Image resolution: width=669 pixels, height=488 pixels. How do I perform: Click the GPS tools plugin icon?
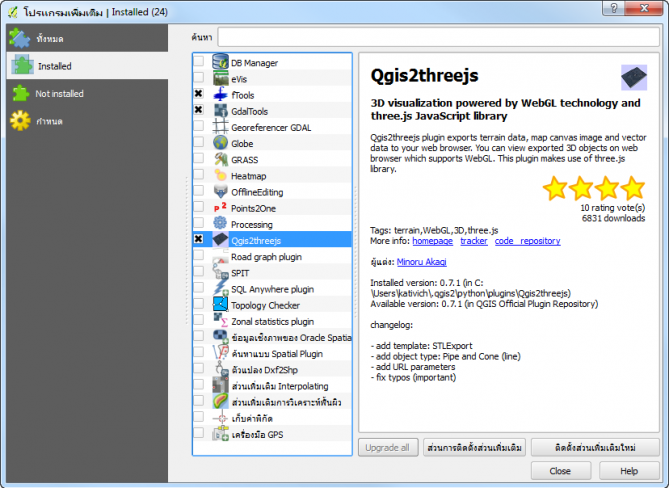[220, 434]
